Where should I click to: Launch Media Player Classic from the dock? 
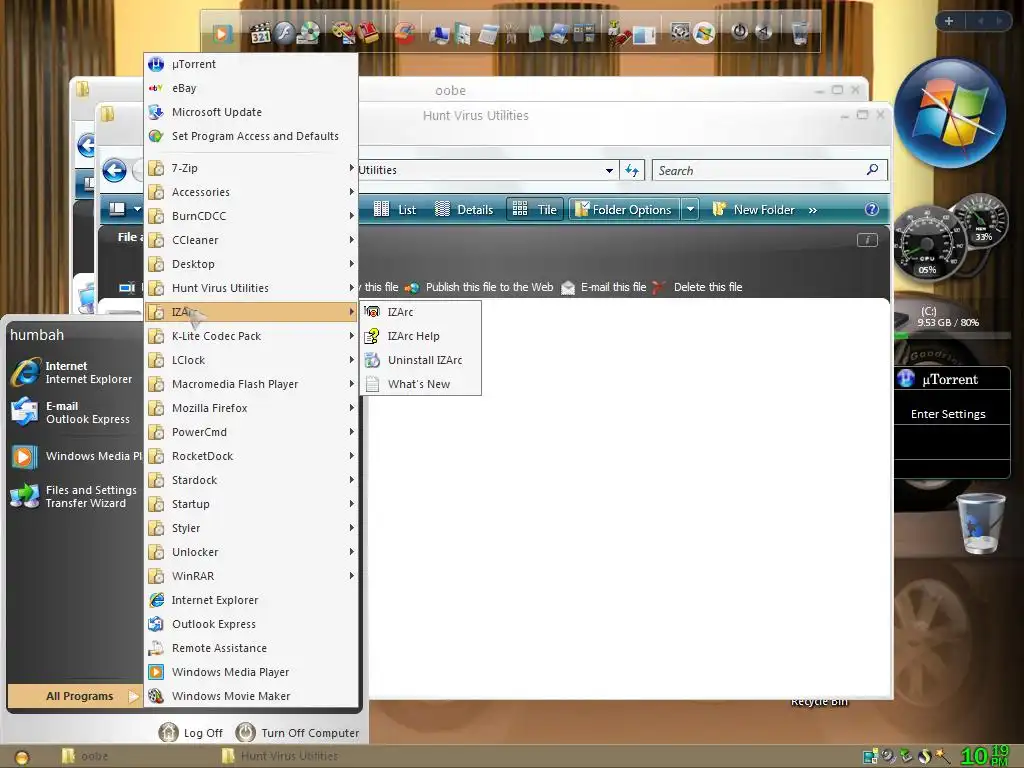point(260,33)
